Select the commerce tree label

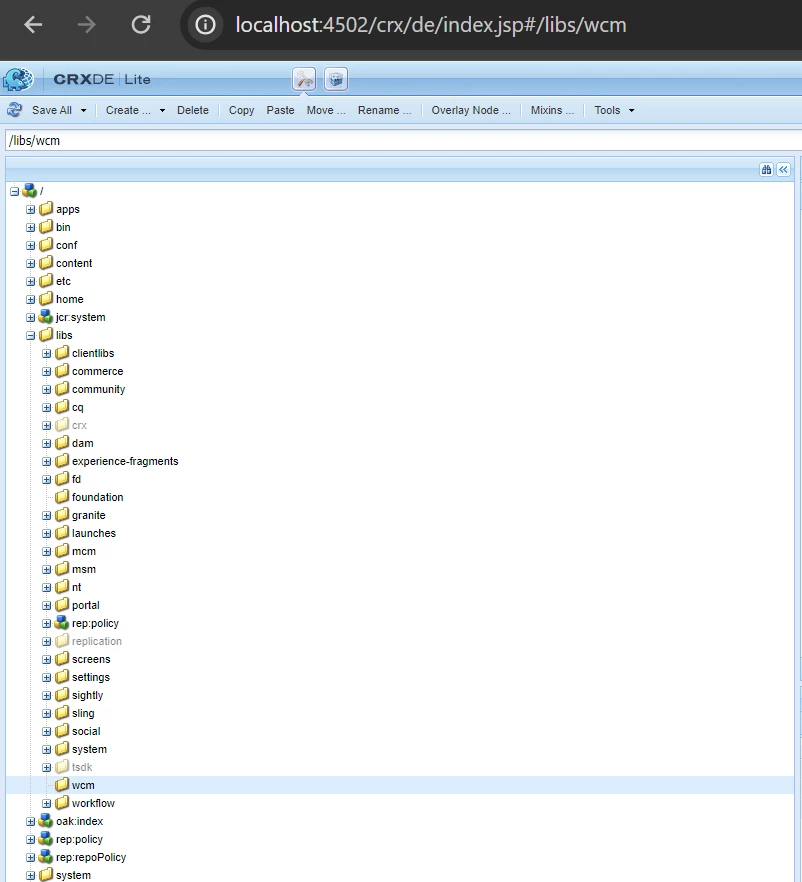97,371
